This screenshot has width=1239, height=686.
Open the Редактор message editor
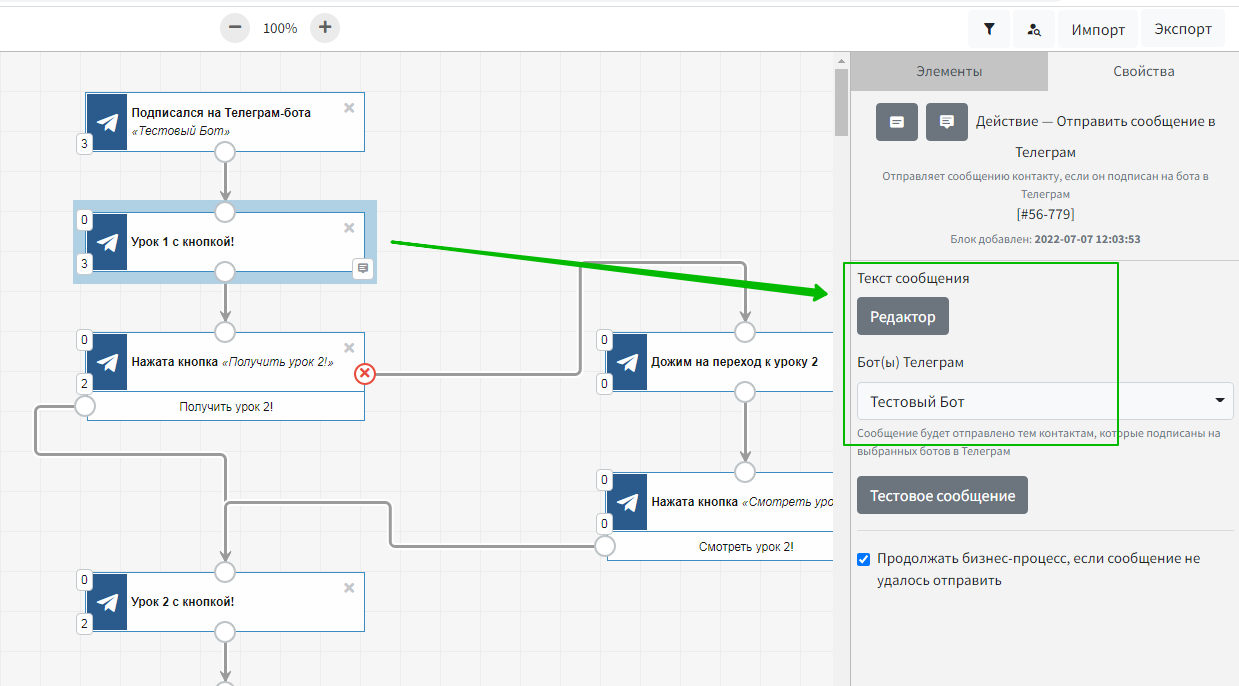[902, 317]
